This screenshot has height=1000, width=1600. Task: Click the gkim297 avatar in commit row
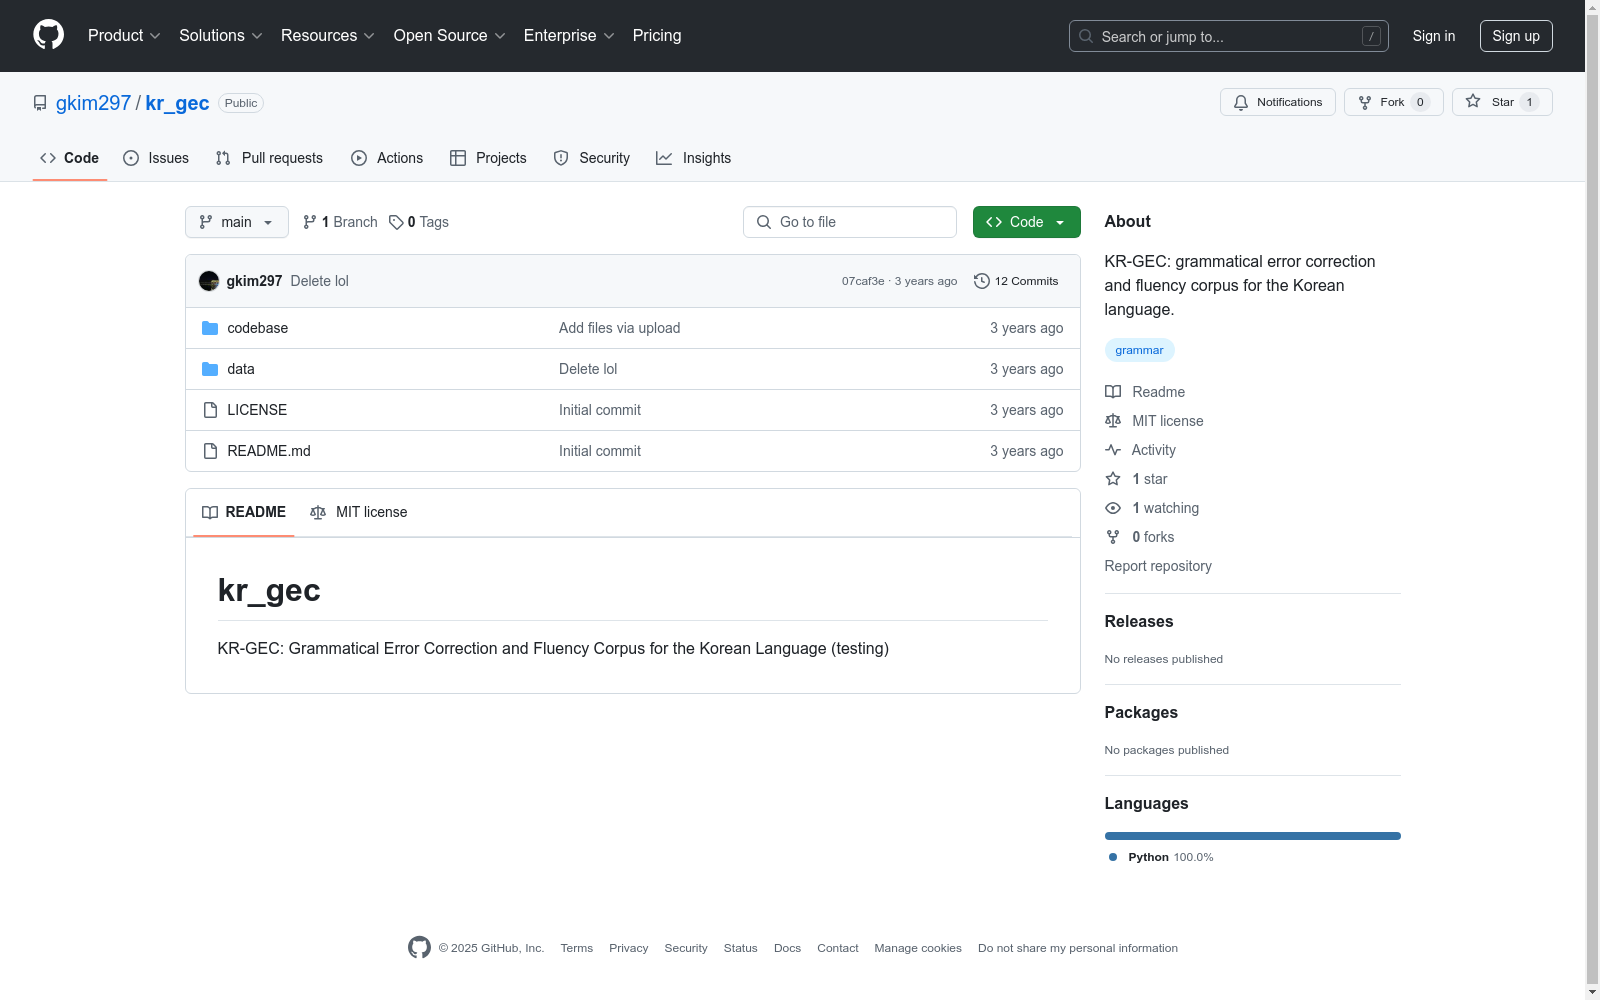(x=209, y=281)
